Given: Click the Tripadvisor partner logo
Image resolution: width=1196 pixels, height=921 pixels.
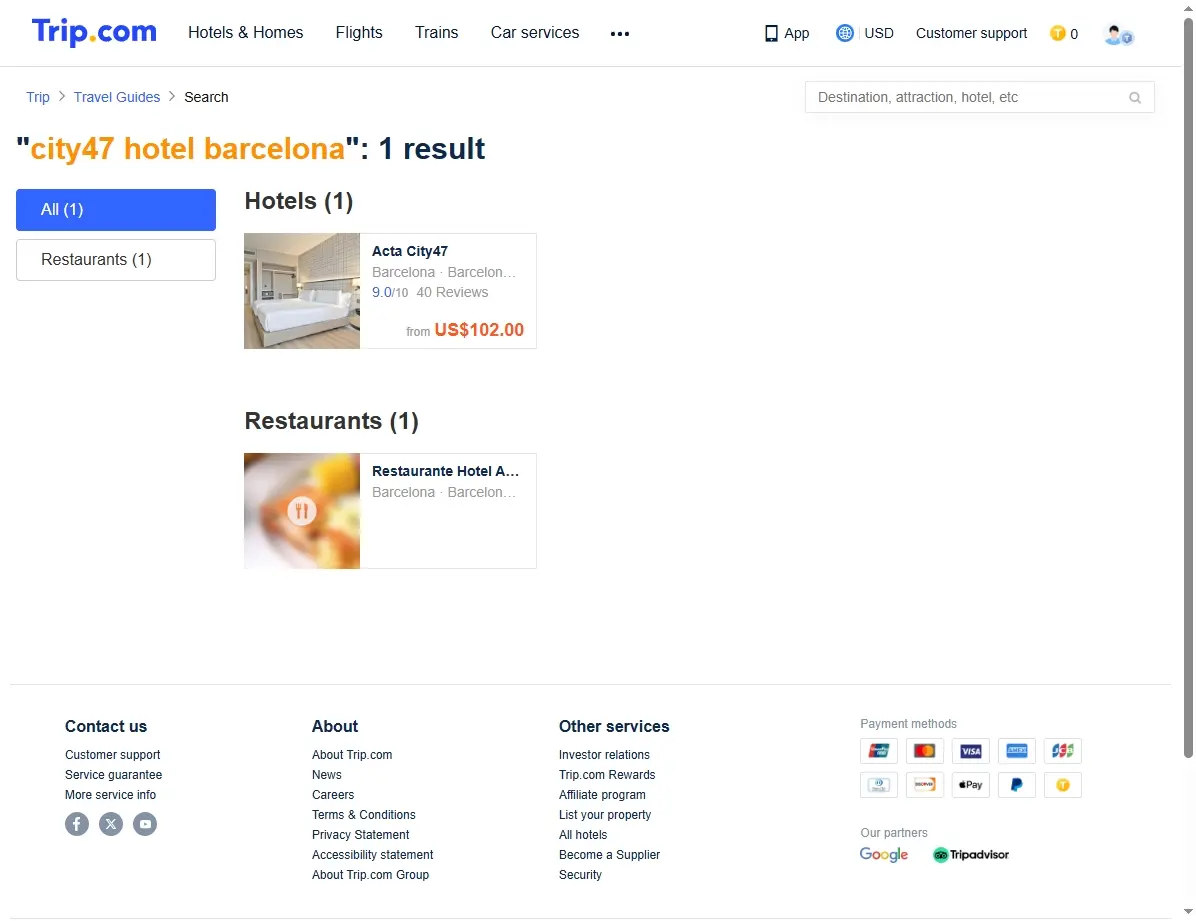Looking at the screenshot, I should click(970, 855).
